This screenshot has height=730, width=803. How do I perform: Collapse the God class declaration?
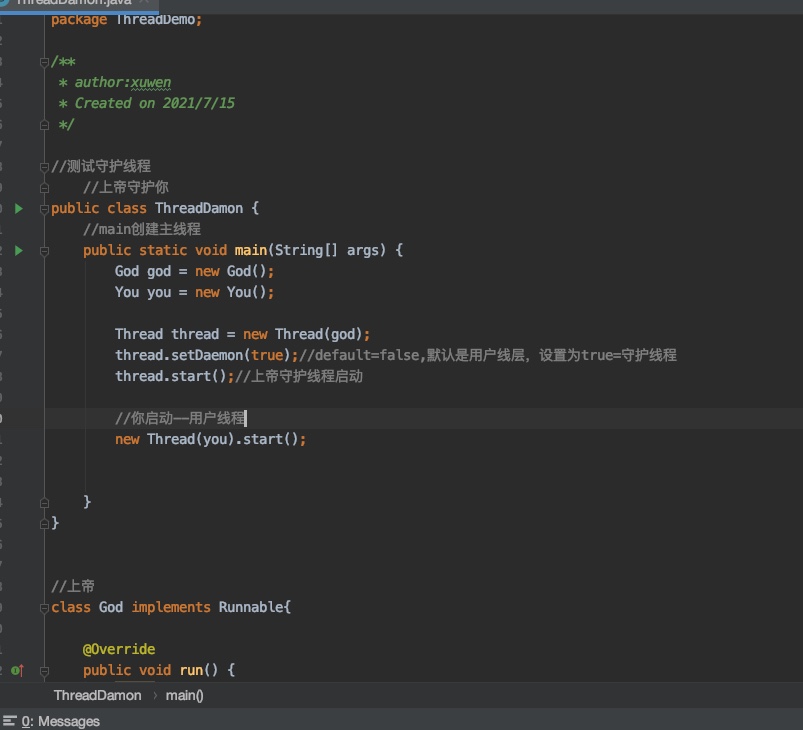(x=44, y=607)
